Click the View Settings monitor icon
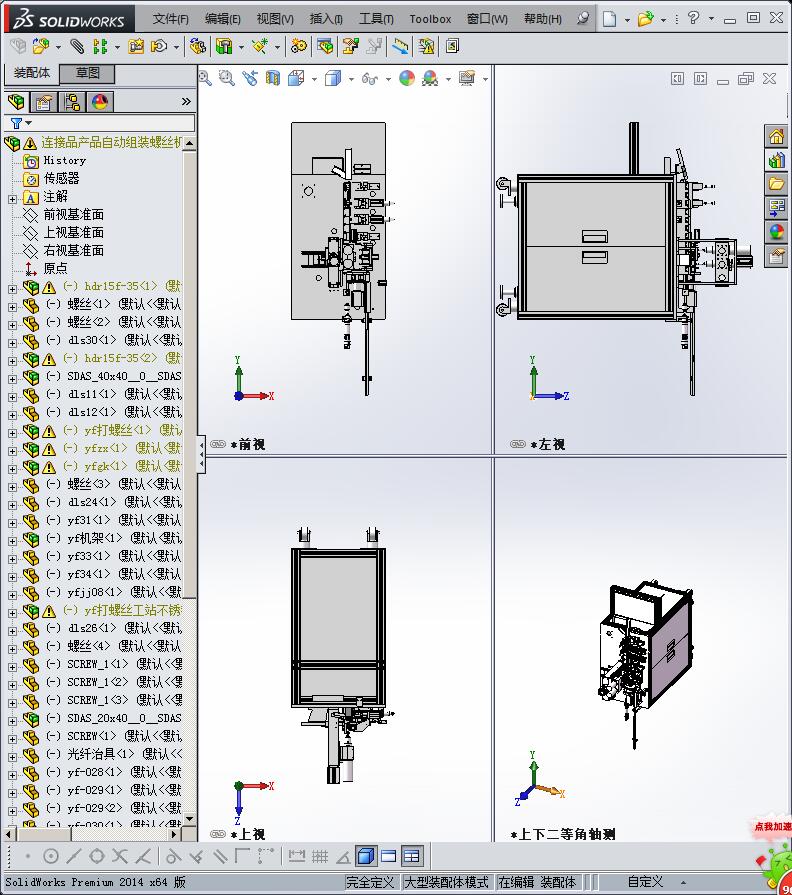 pos(467,78)
